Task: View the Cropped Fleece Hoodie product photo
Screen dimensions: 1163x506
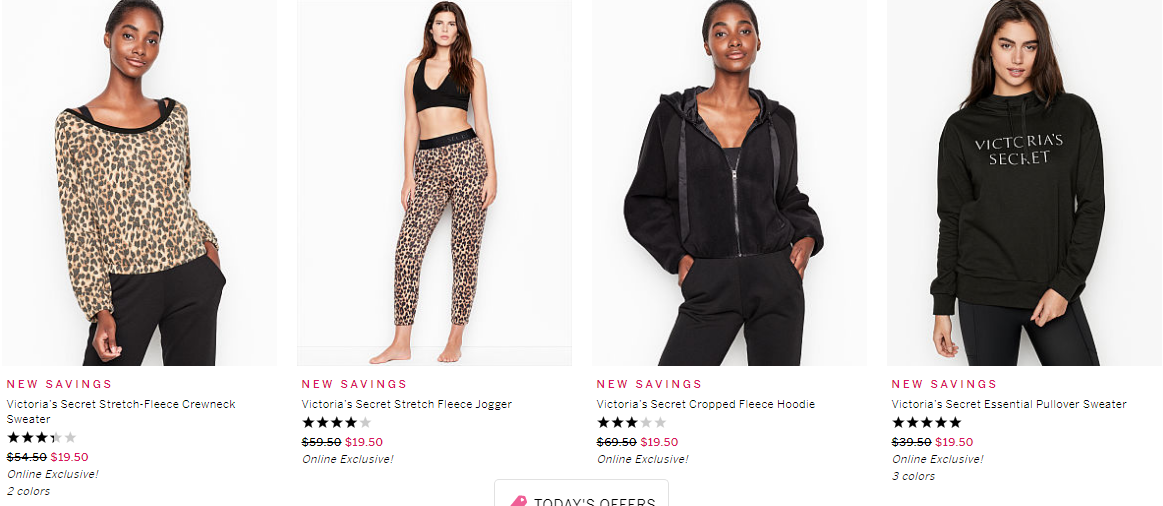Action: tap(729, 183)
